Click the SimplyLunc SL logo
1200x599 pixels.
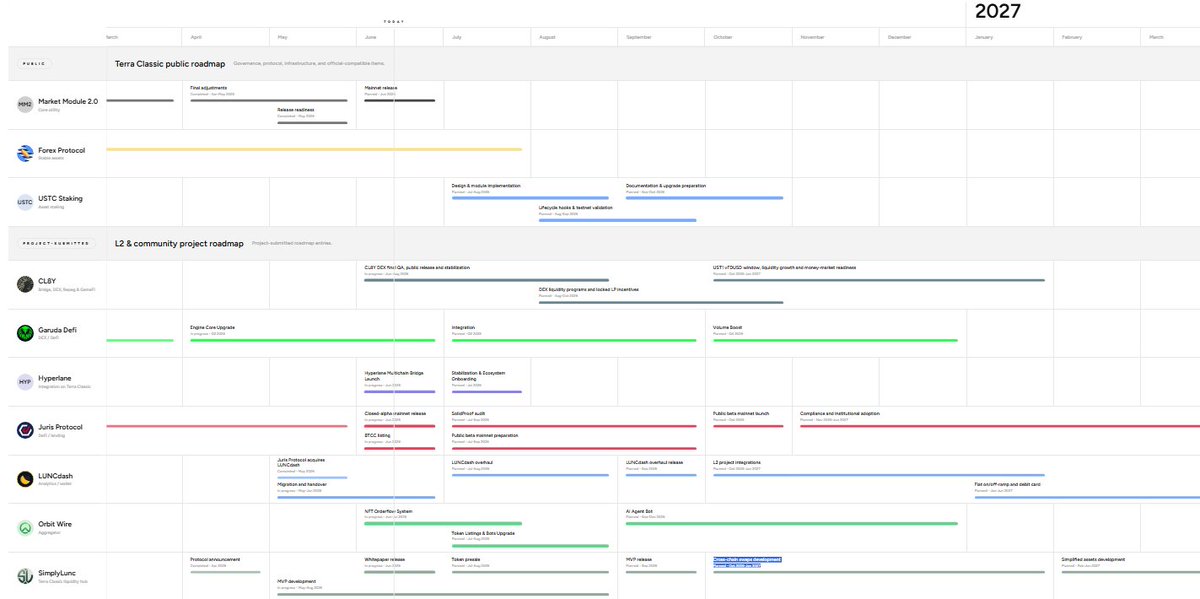tap(25, 576)
